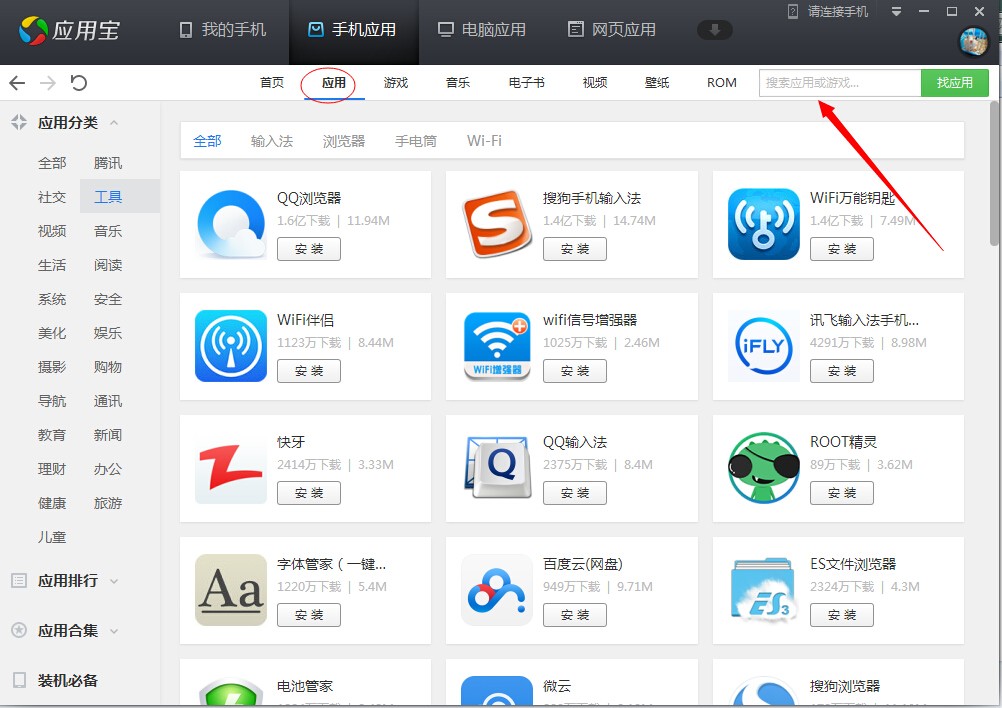
Task: Filter by Wi-Fi subcategory
Action: point(484,141)
